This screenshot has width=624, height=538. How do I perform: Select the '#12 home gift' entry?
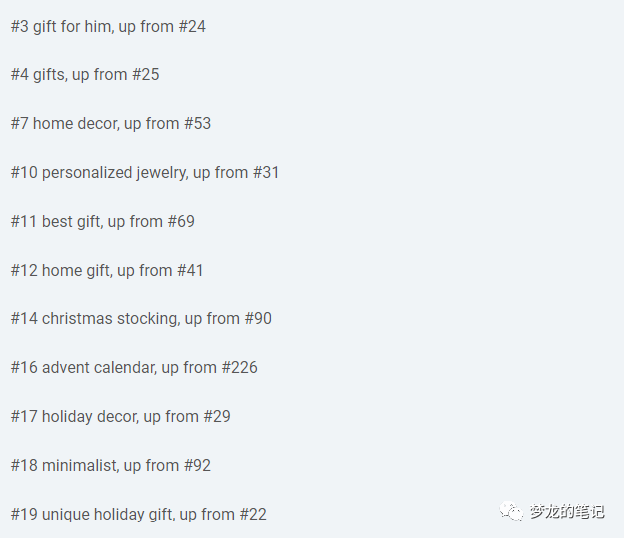[107, 271]
